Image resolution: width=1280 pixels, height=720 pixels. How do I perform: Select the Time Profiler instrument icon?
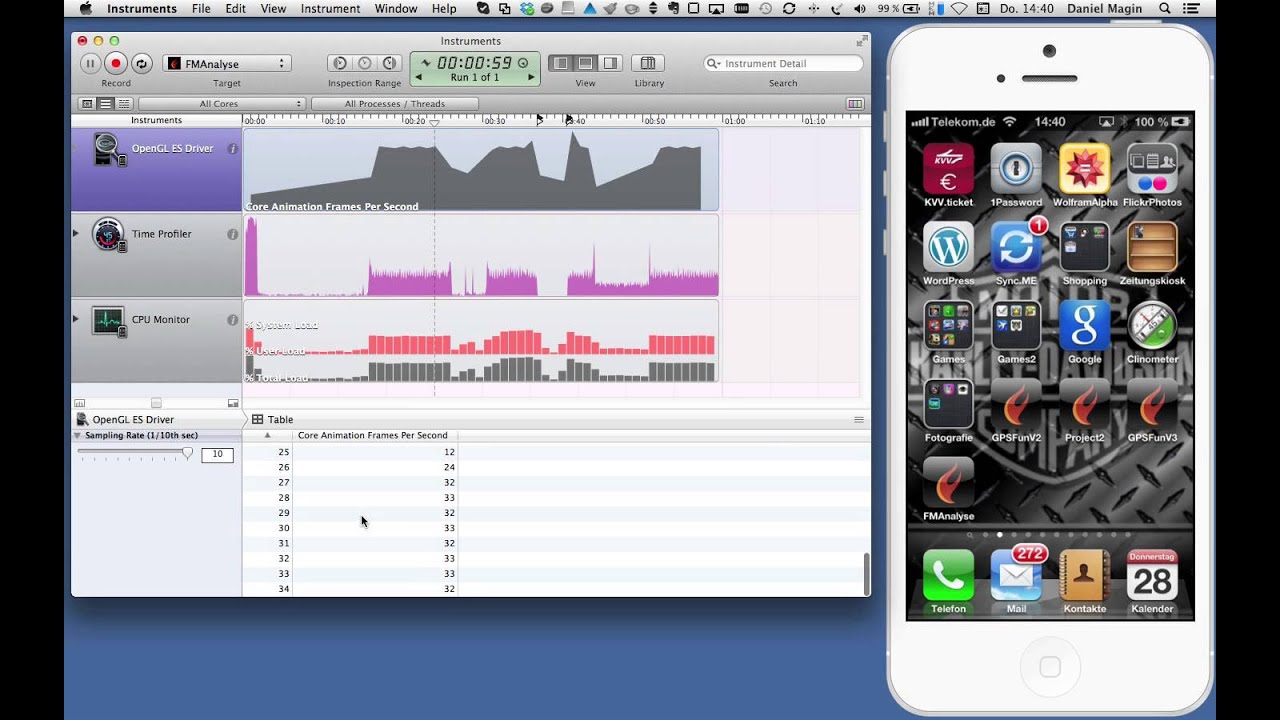108,235
